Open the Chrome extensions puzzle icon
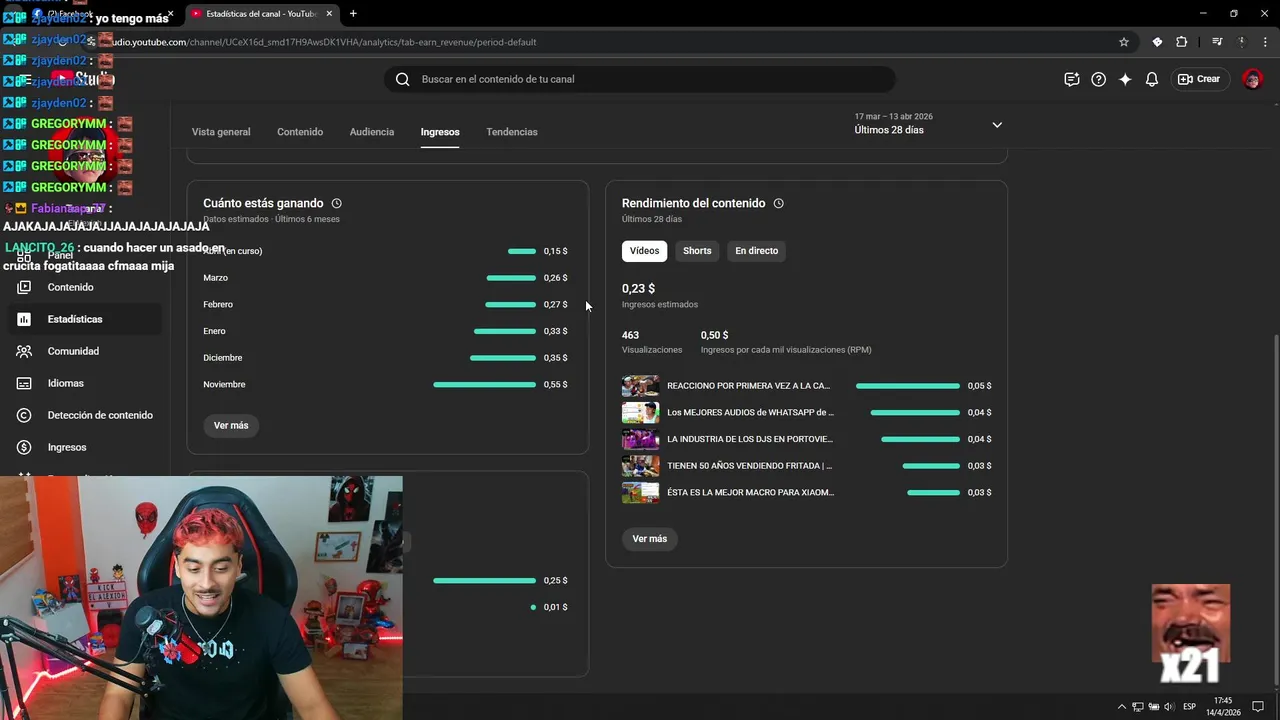This screenshot has width=1280, height=720. coord(1181,42)
